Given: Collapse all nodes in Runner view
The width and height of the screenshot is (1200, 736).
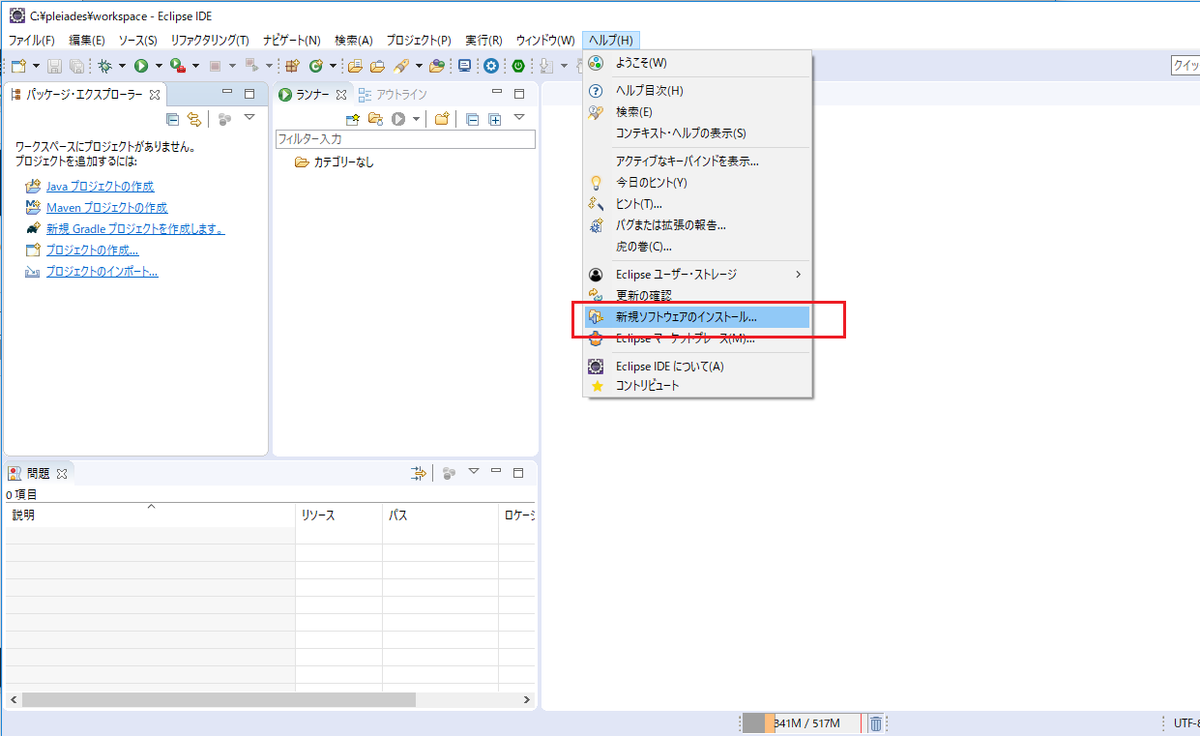Looking at the screenshot, I should pos(472,120).
